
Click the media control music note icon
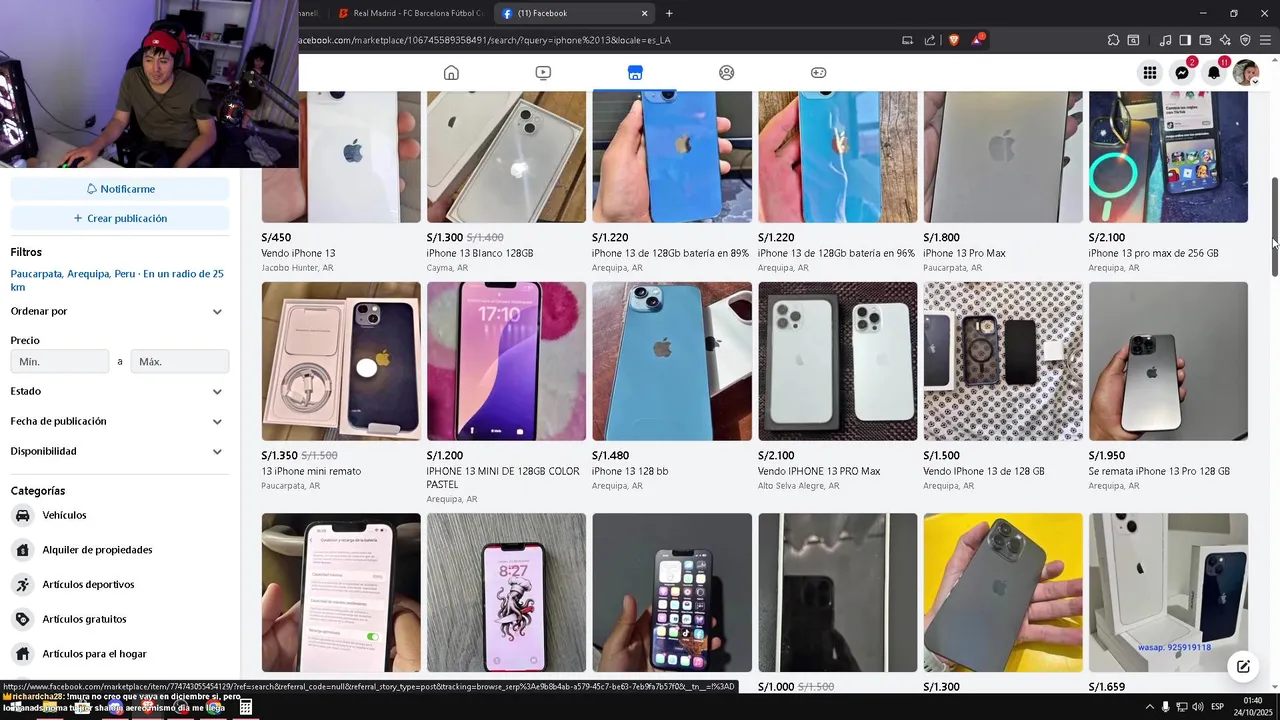[1165, 40]
